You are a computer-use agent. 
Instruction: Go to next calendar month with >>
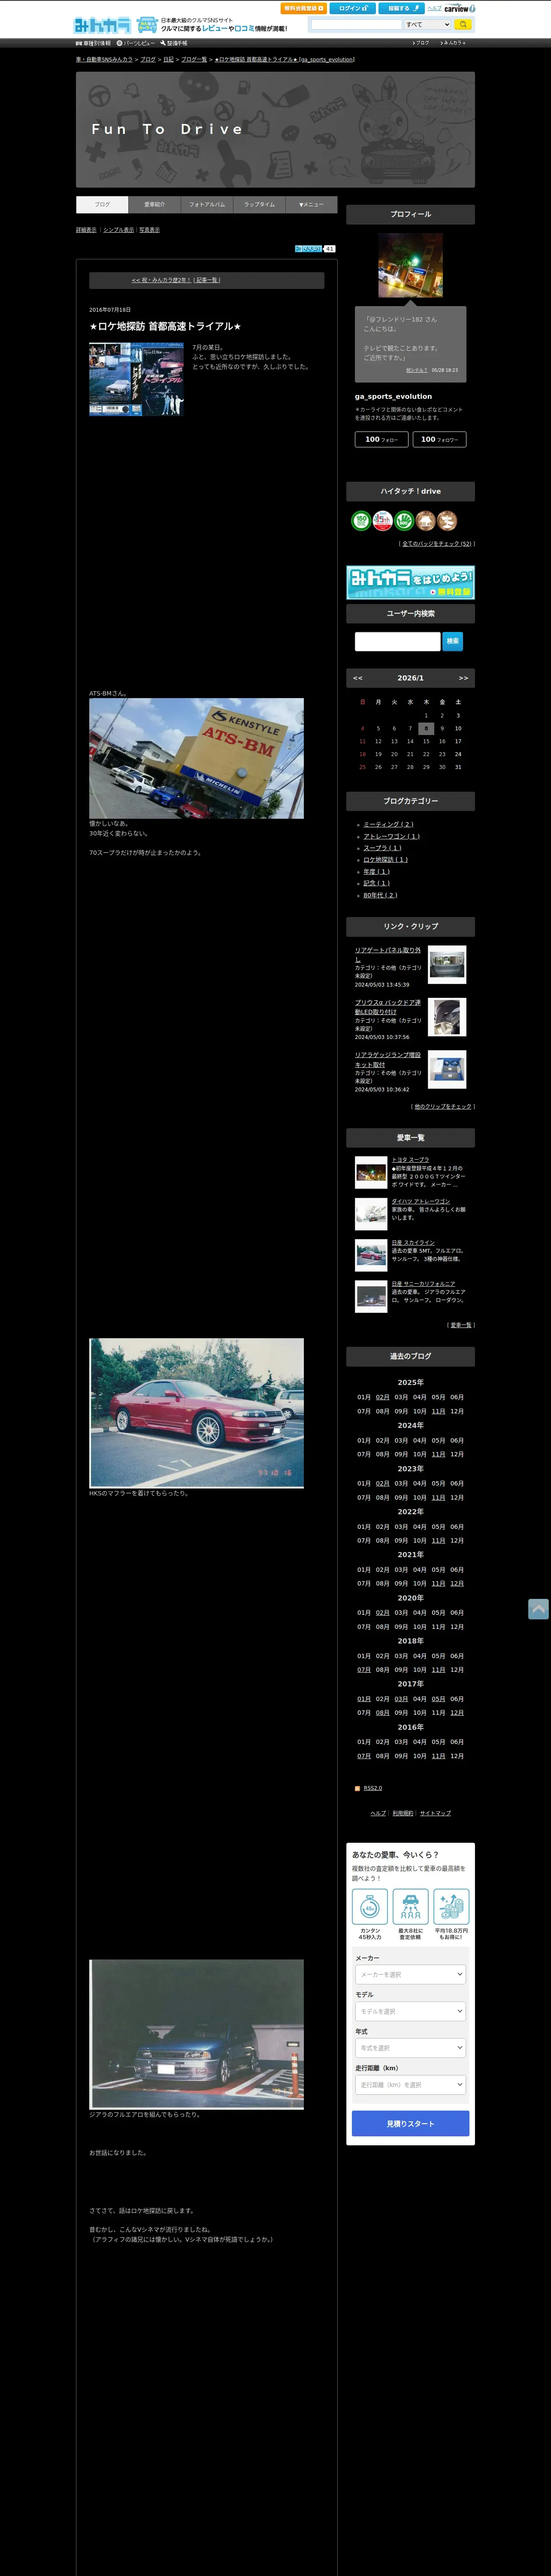463,678
